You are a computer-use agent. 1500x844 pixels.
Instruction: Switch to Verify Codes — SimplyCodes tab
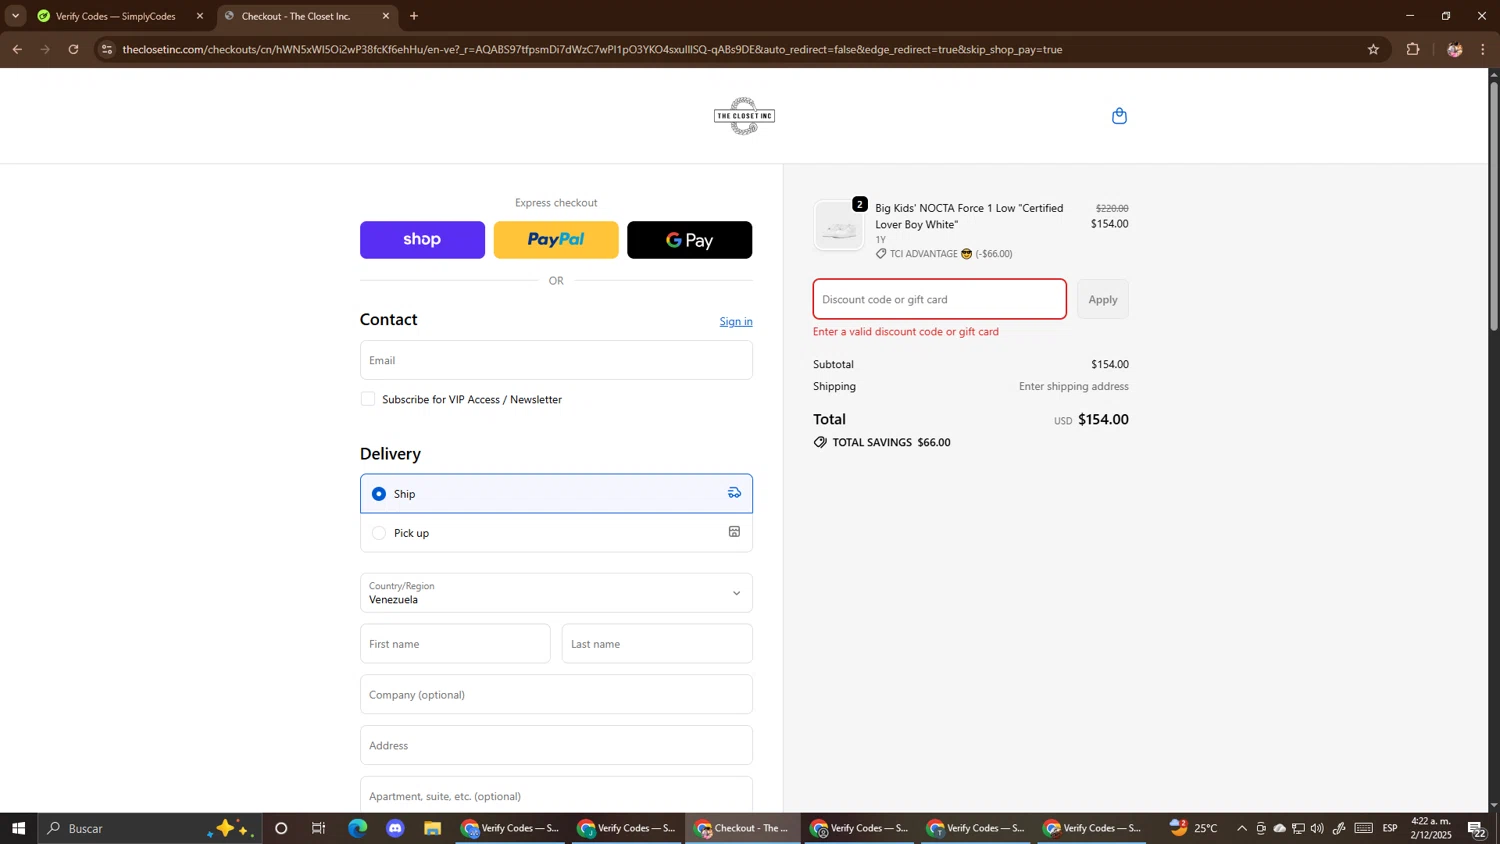click(115, 16)
